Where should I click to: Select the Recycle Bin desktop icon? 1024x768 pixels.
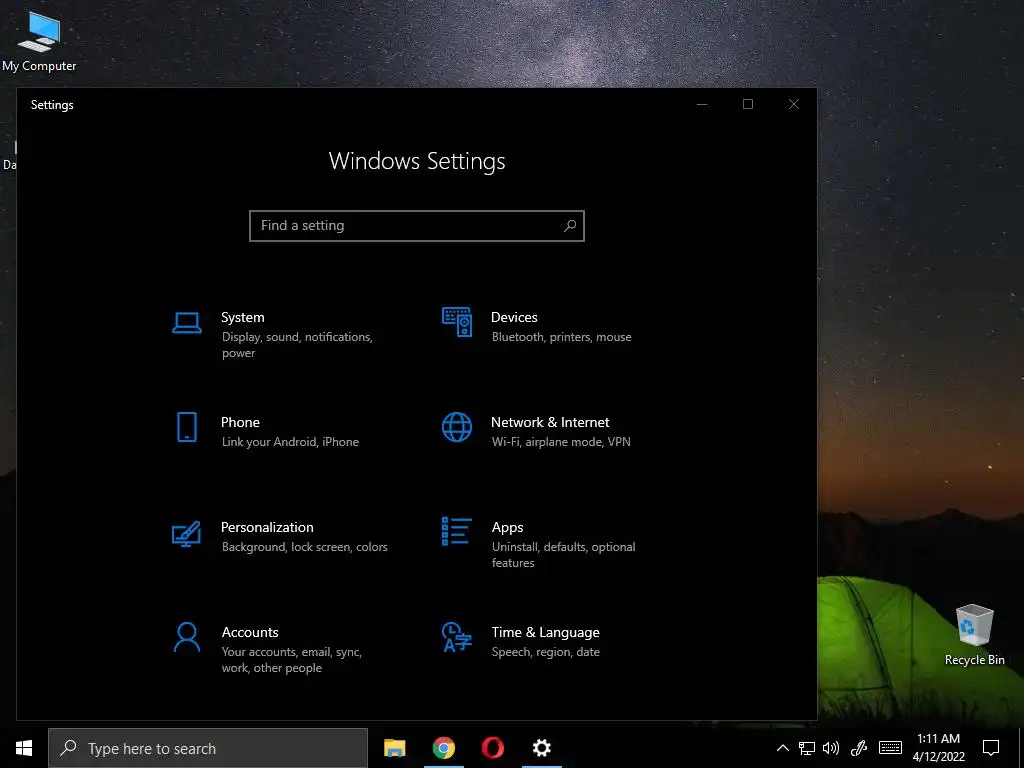tap(974, 635)
